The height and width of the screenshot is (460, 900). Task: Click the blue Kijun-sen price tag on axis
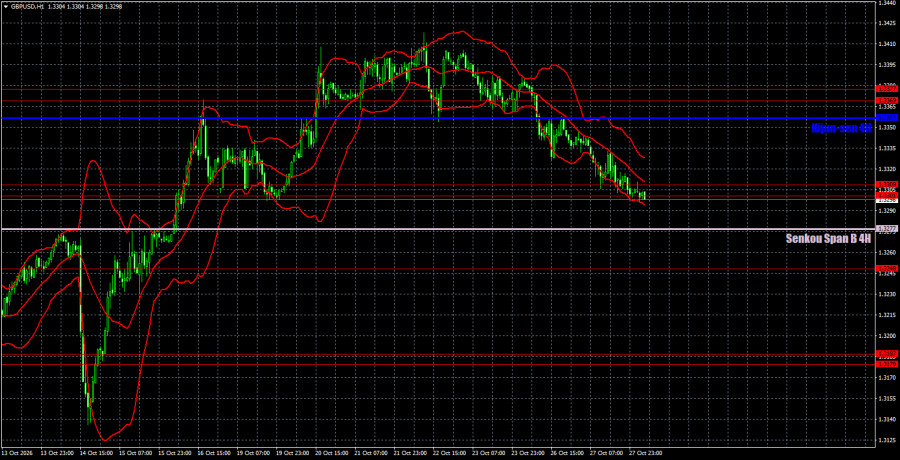tap(887, 118)
